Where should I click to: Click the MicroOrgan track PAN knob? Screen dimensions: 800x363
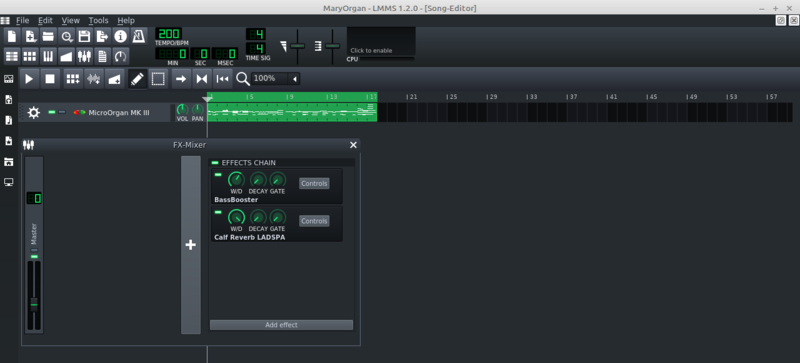pyautogui.click(x=197, y=109)
